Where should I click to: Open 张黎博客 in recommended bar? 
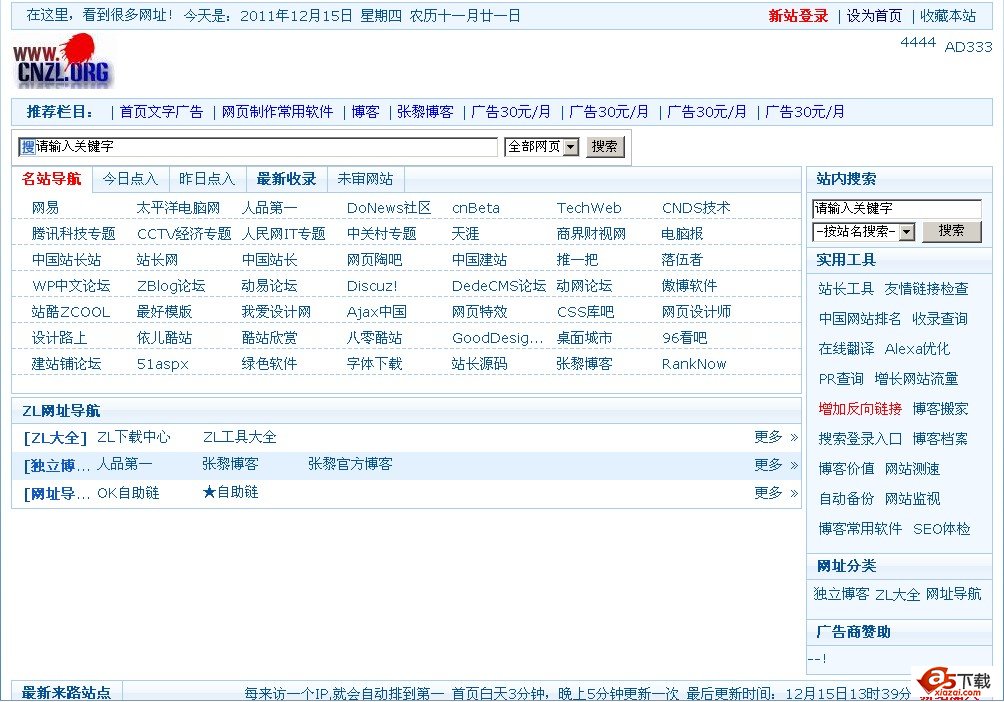pos(425,112)
